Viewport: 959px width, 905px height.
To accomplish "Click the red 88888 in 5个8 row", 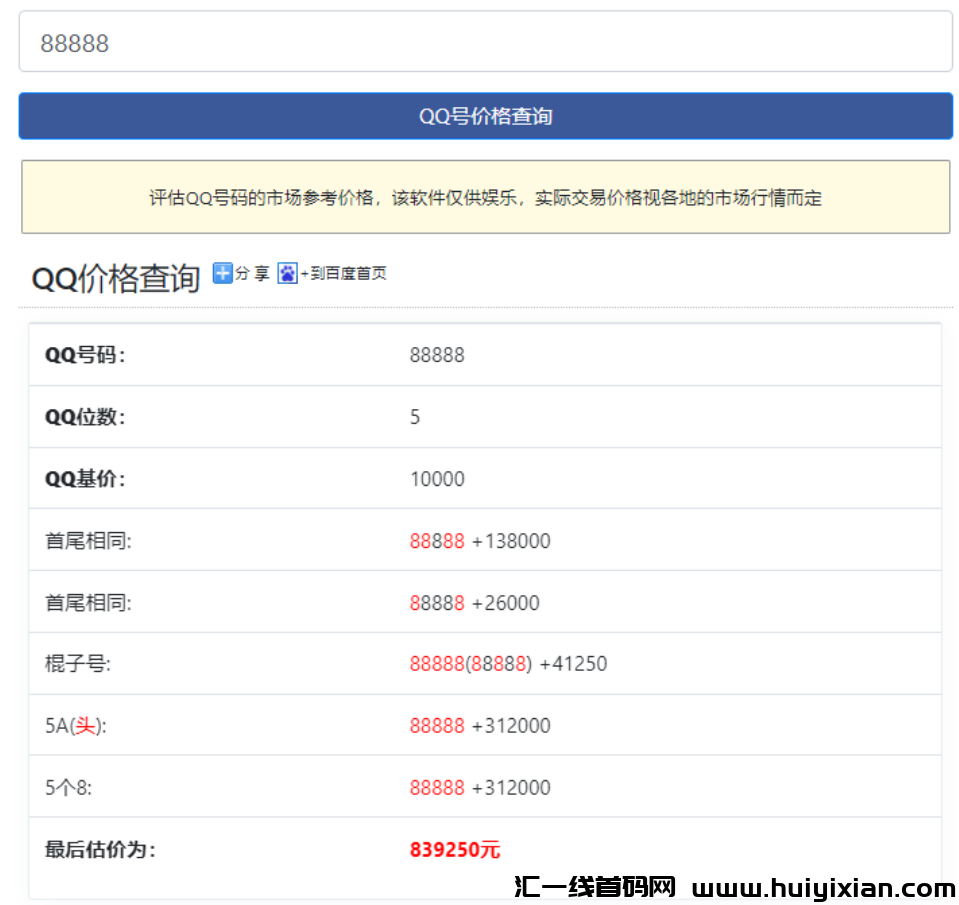I will [432, 787].
